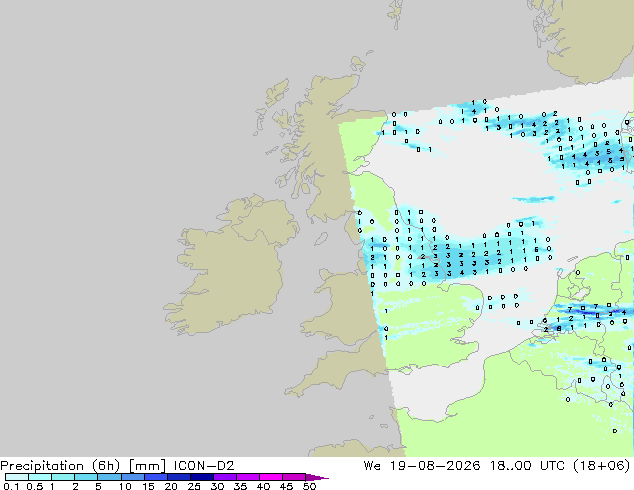Screen dimensions: 634x490
Task: Select the 10 mm blue legend swatch
Action: pos(133,477)
